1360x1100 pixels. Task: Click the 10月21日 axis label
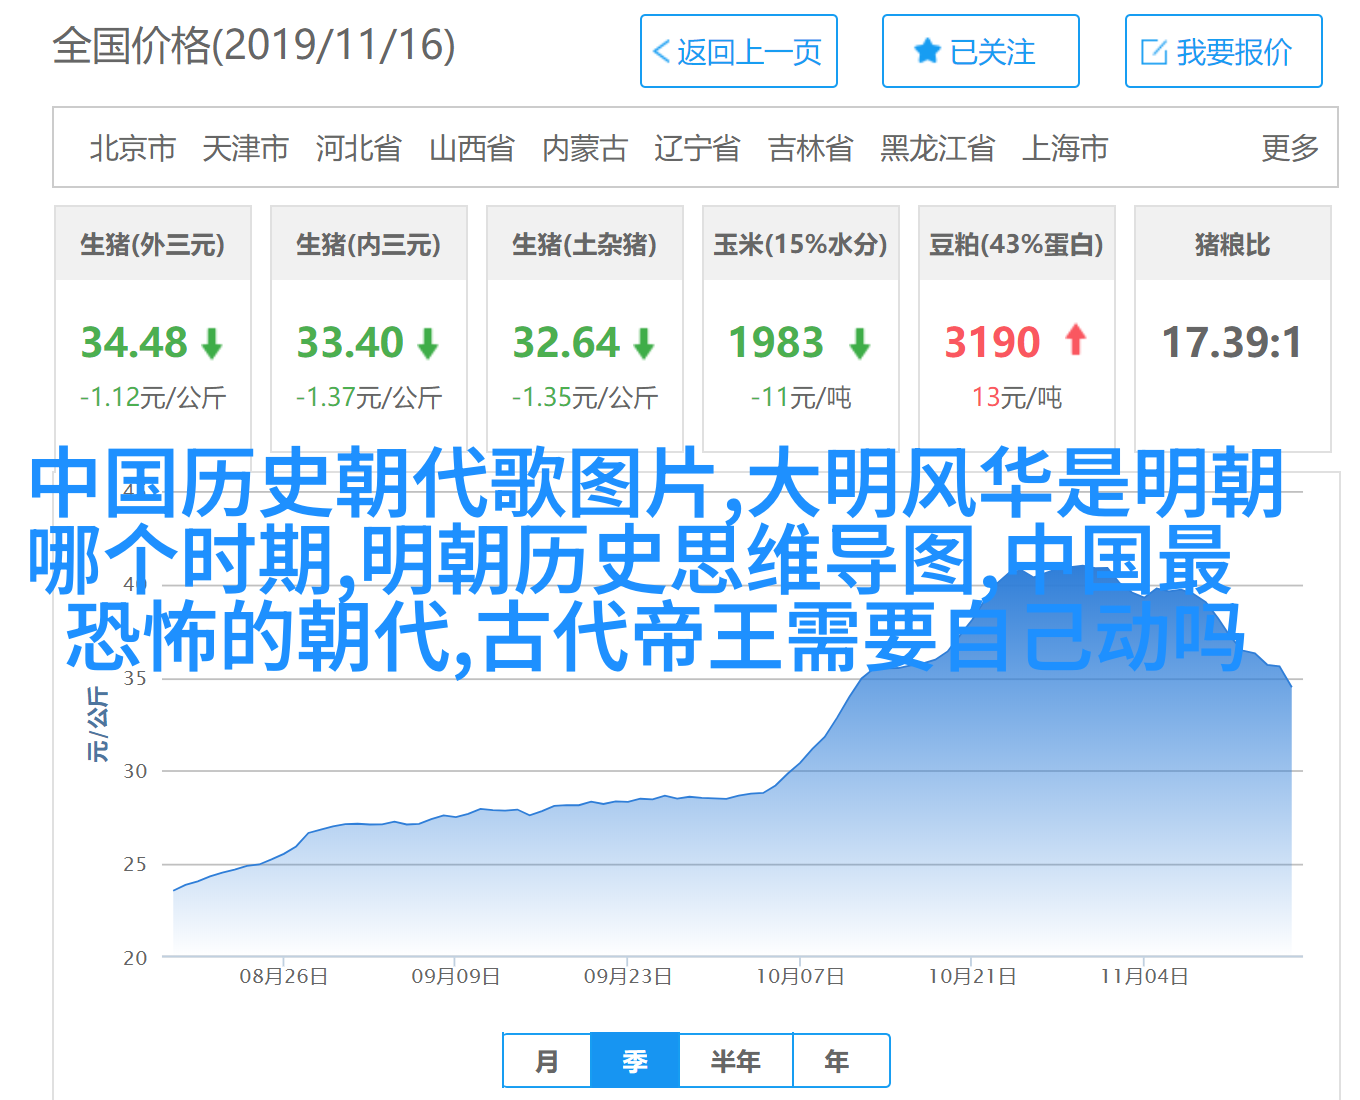pyautogui.click(x=972, y=976)
